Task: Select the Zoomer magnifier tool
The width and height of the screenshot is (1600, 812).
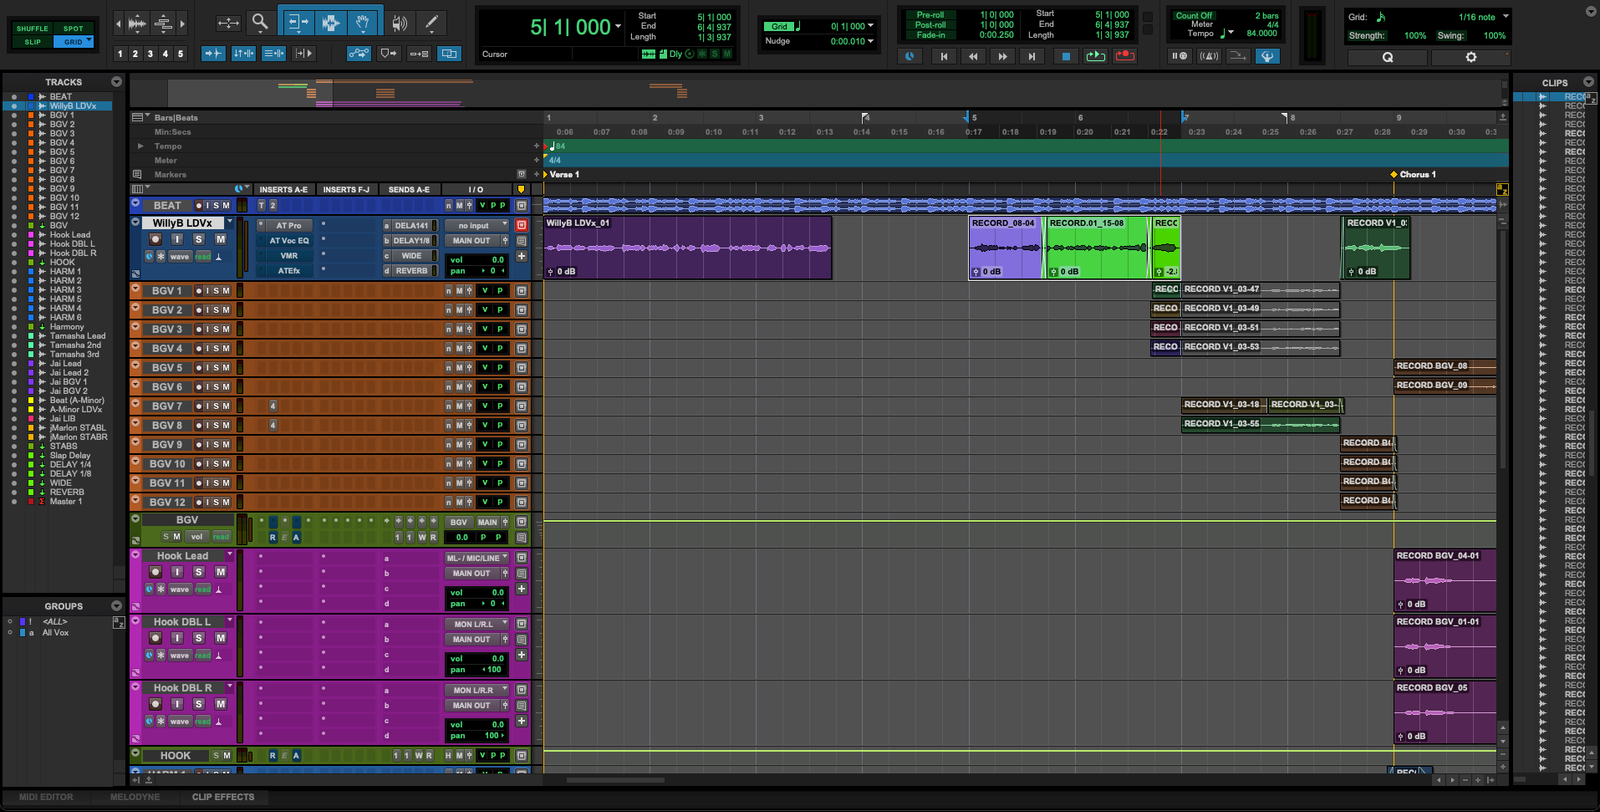Action: pos(260,22)
